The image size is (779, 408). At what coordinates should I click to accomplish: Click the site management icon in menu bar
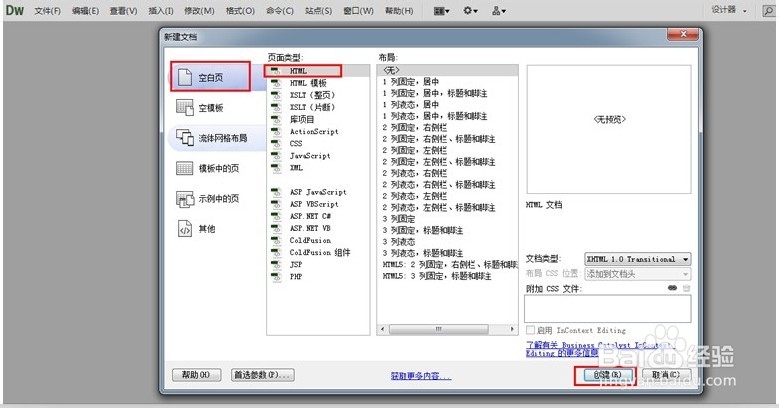pyautogui.click(x=499, y=10)
